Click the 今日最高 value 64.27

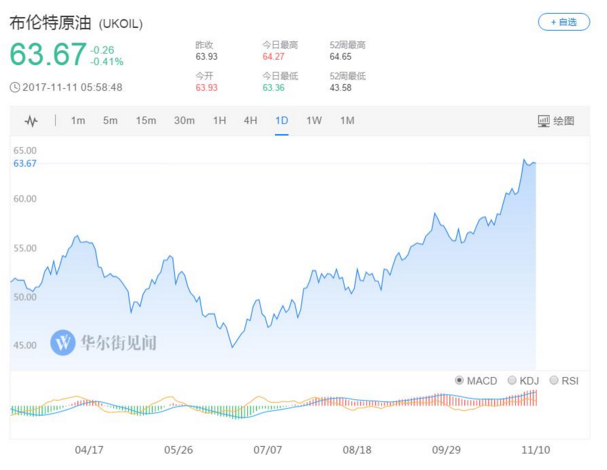pos(273,57)
